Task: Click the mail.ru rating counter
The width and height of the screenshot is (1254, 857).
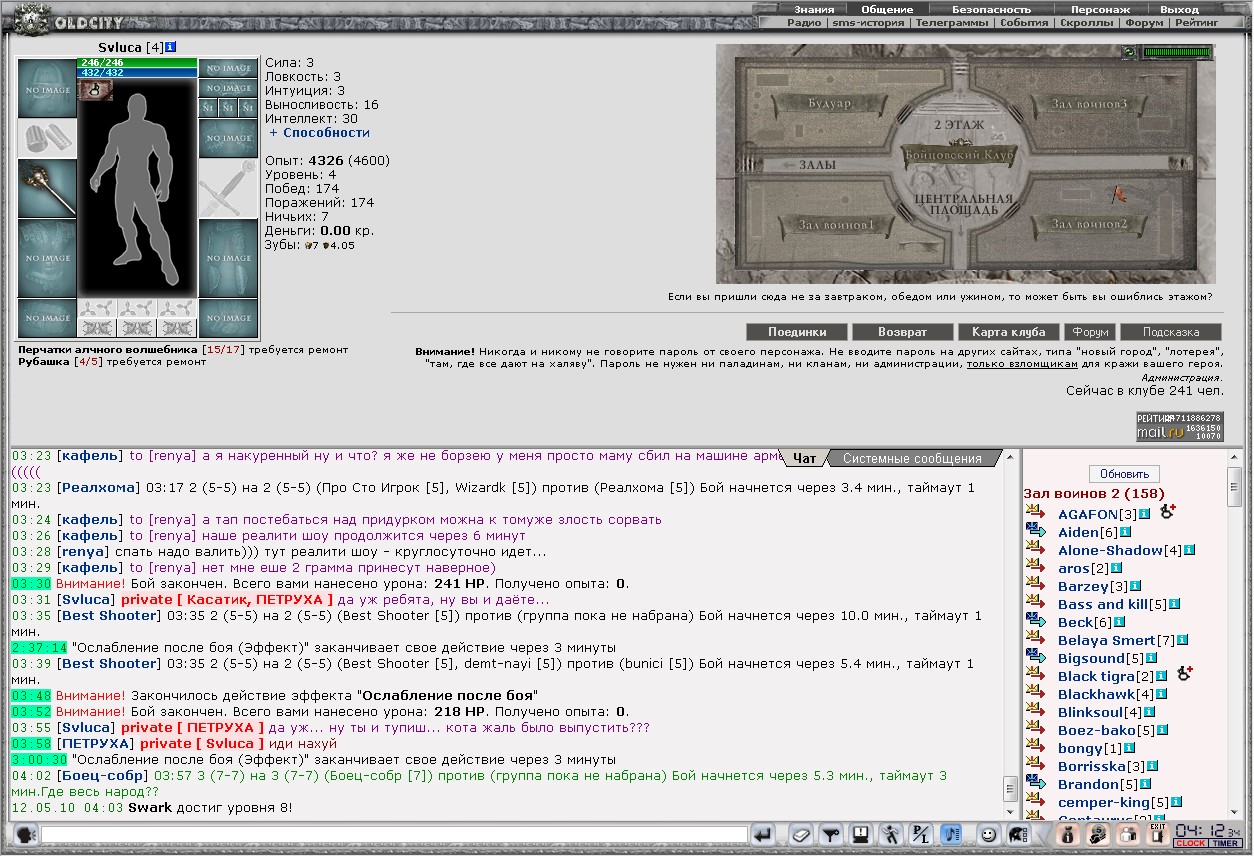Action: point(1180,426)
